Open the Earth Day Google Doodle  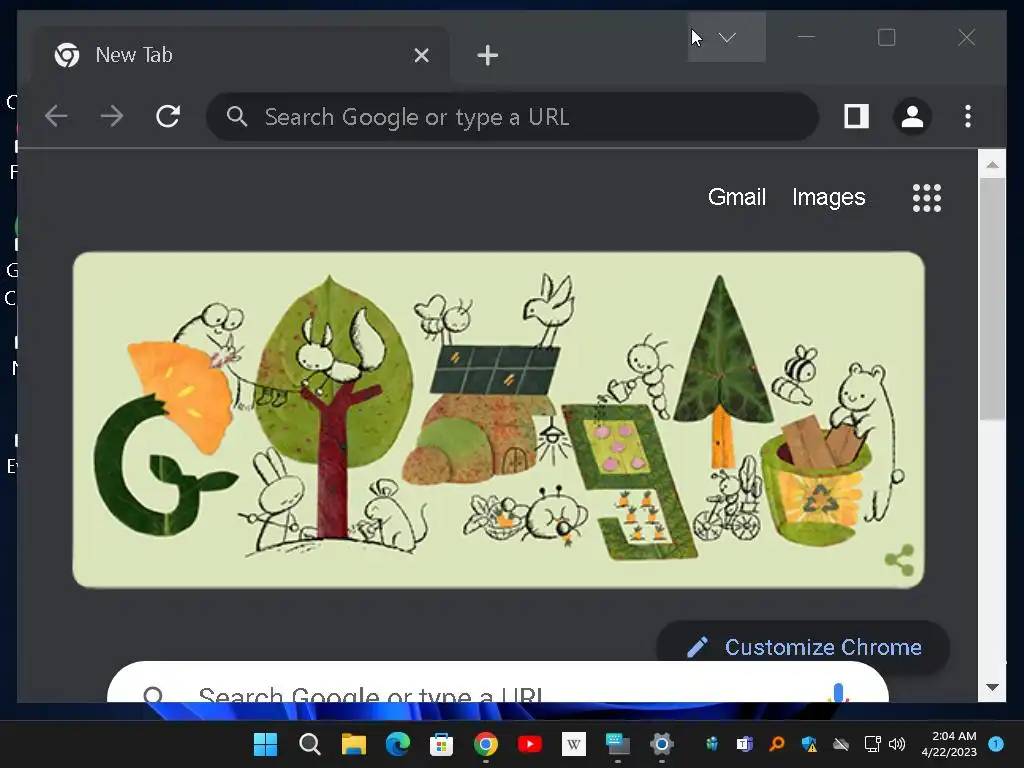[498, 420]
